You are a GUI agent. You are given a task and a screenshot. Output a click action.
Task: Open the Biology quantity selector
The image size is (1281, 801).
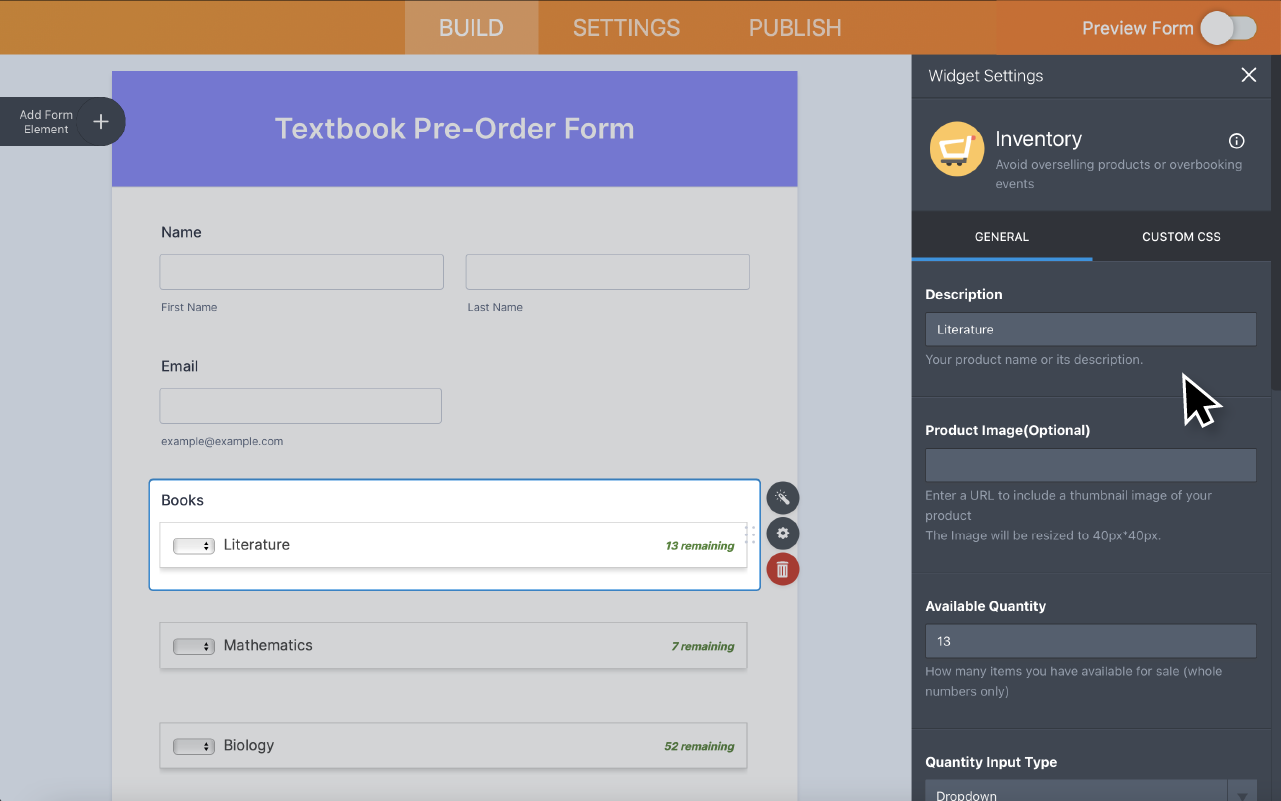194,745
